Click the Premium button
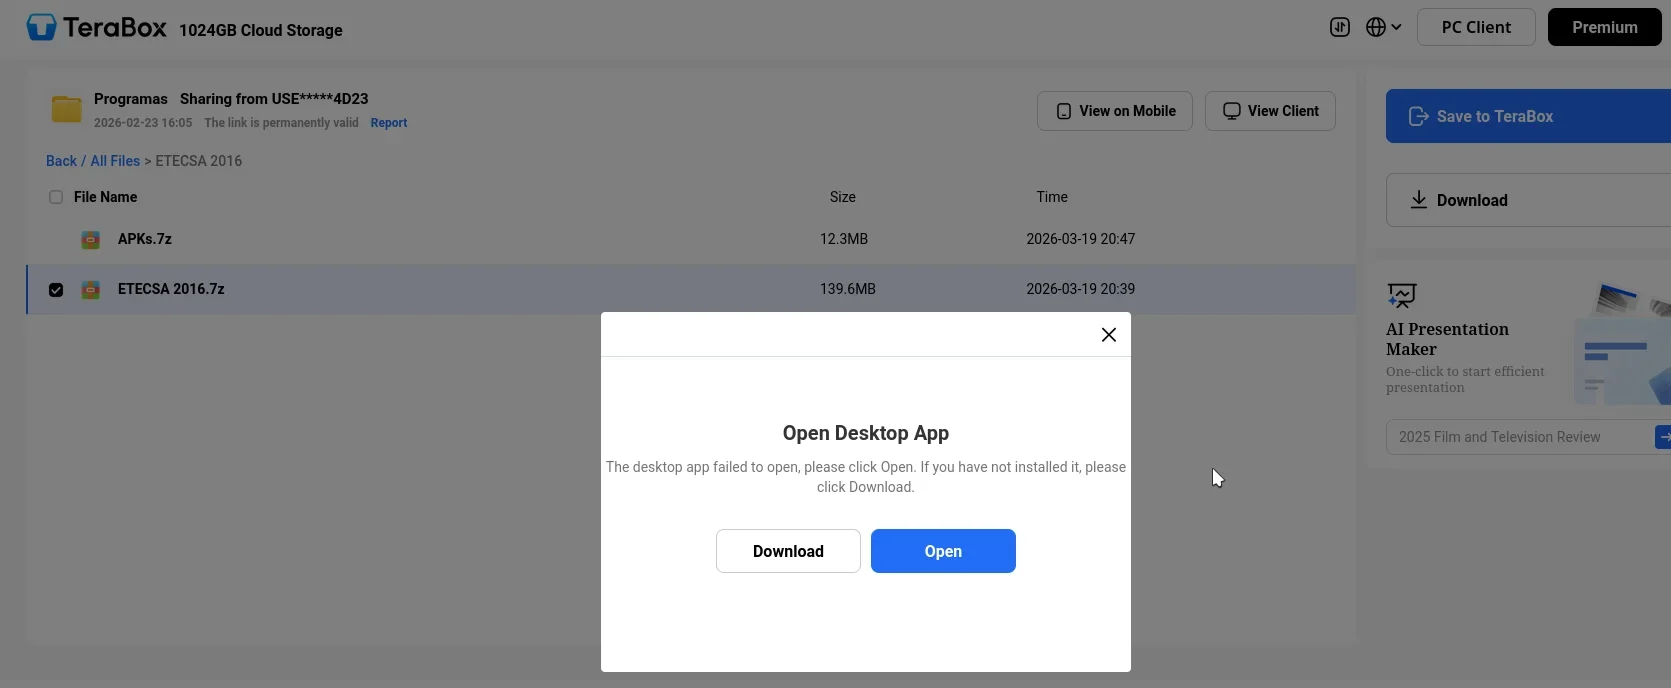The width and height of the screenshot is (1671, 688). [1604, 27]
